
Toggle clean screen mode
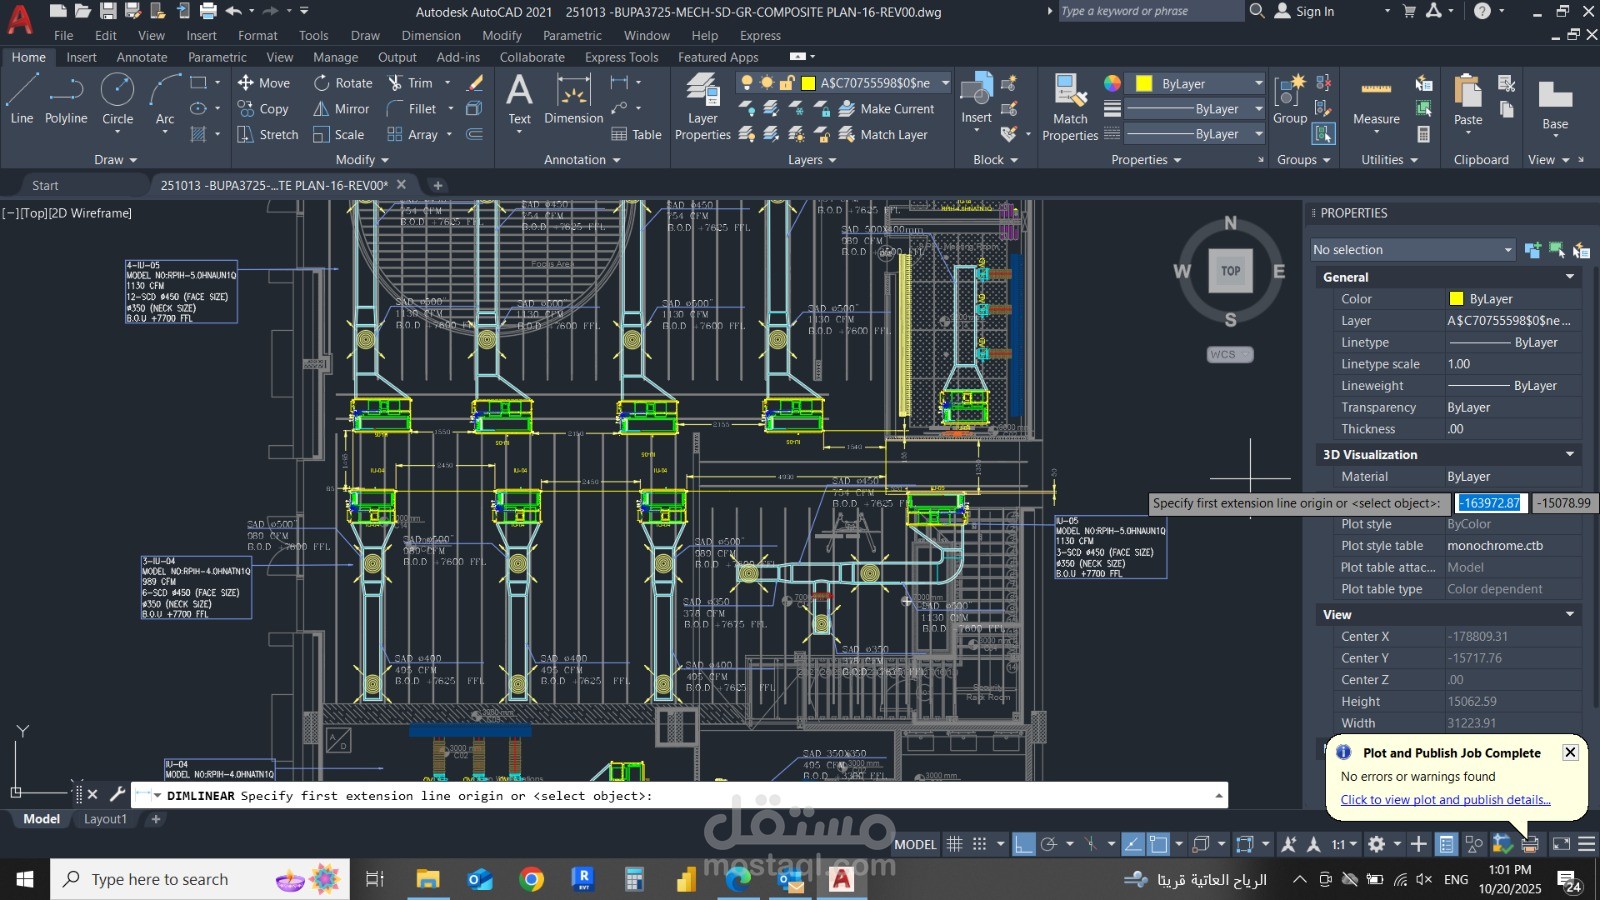[x=1561, y=844]
